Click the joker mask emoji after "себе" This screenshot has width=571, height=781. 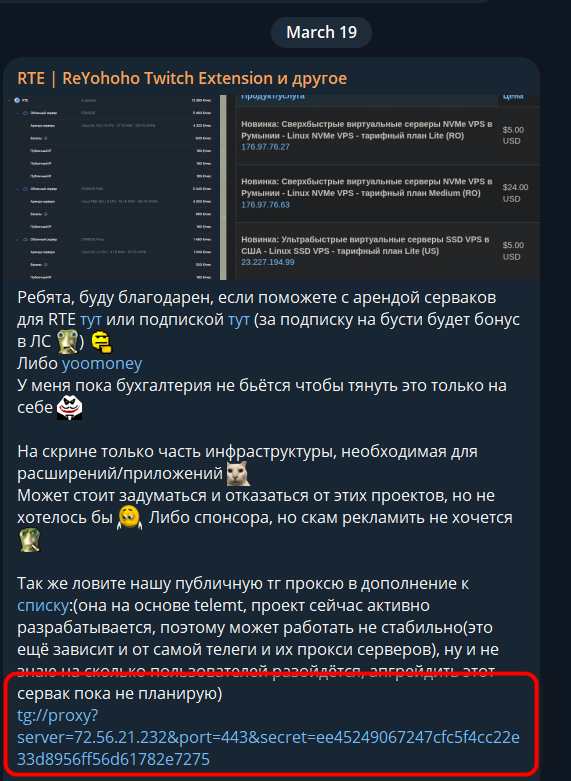point(69,408)
